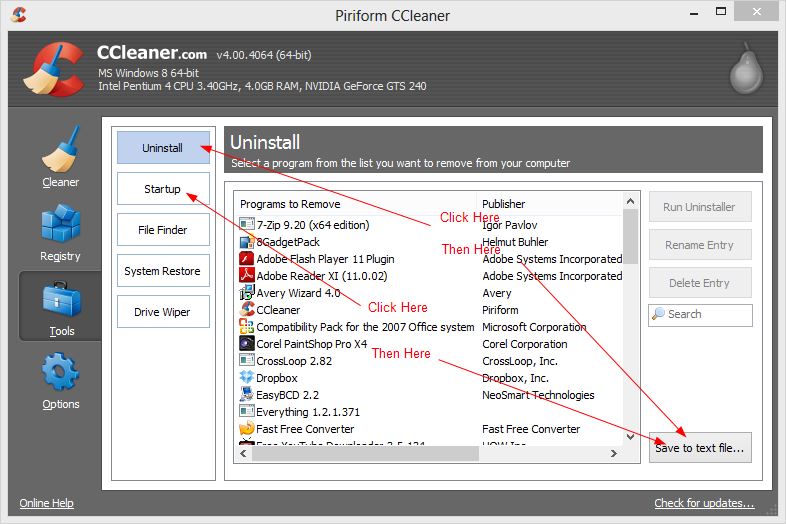Viewport: 786px width, 524px height.
Task: Open the Online Help link
Action: 47,503
